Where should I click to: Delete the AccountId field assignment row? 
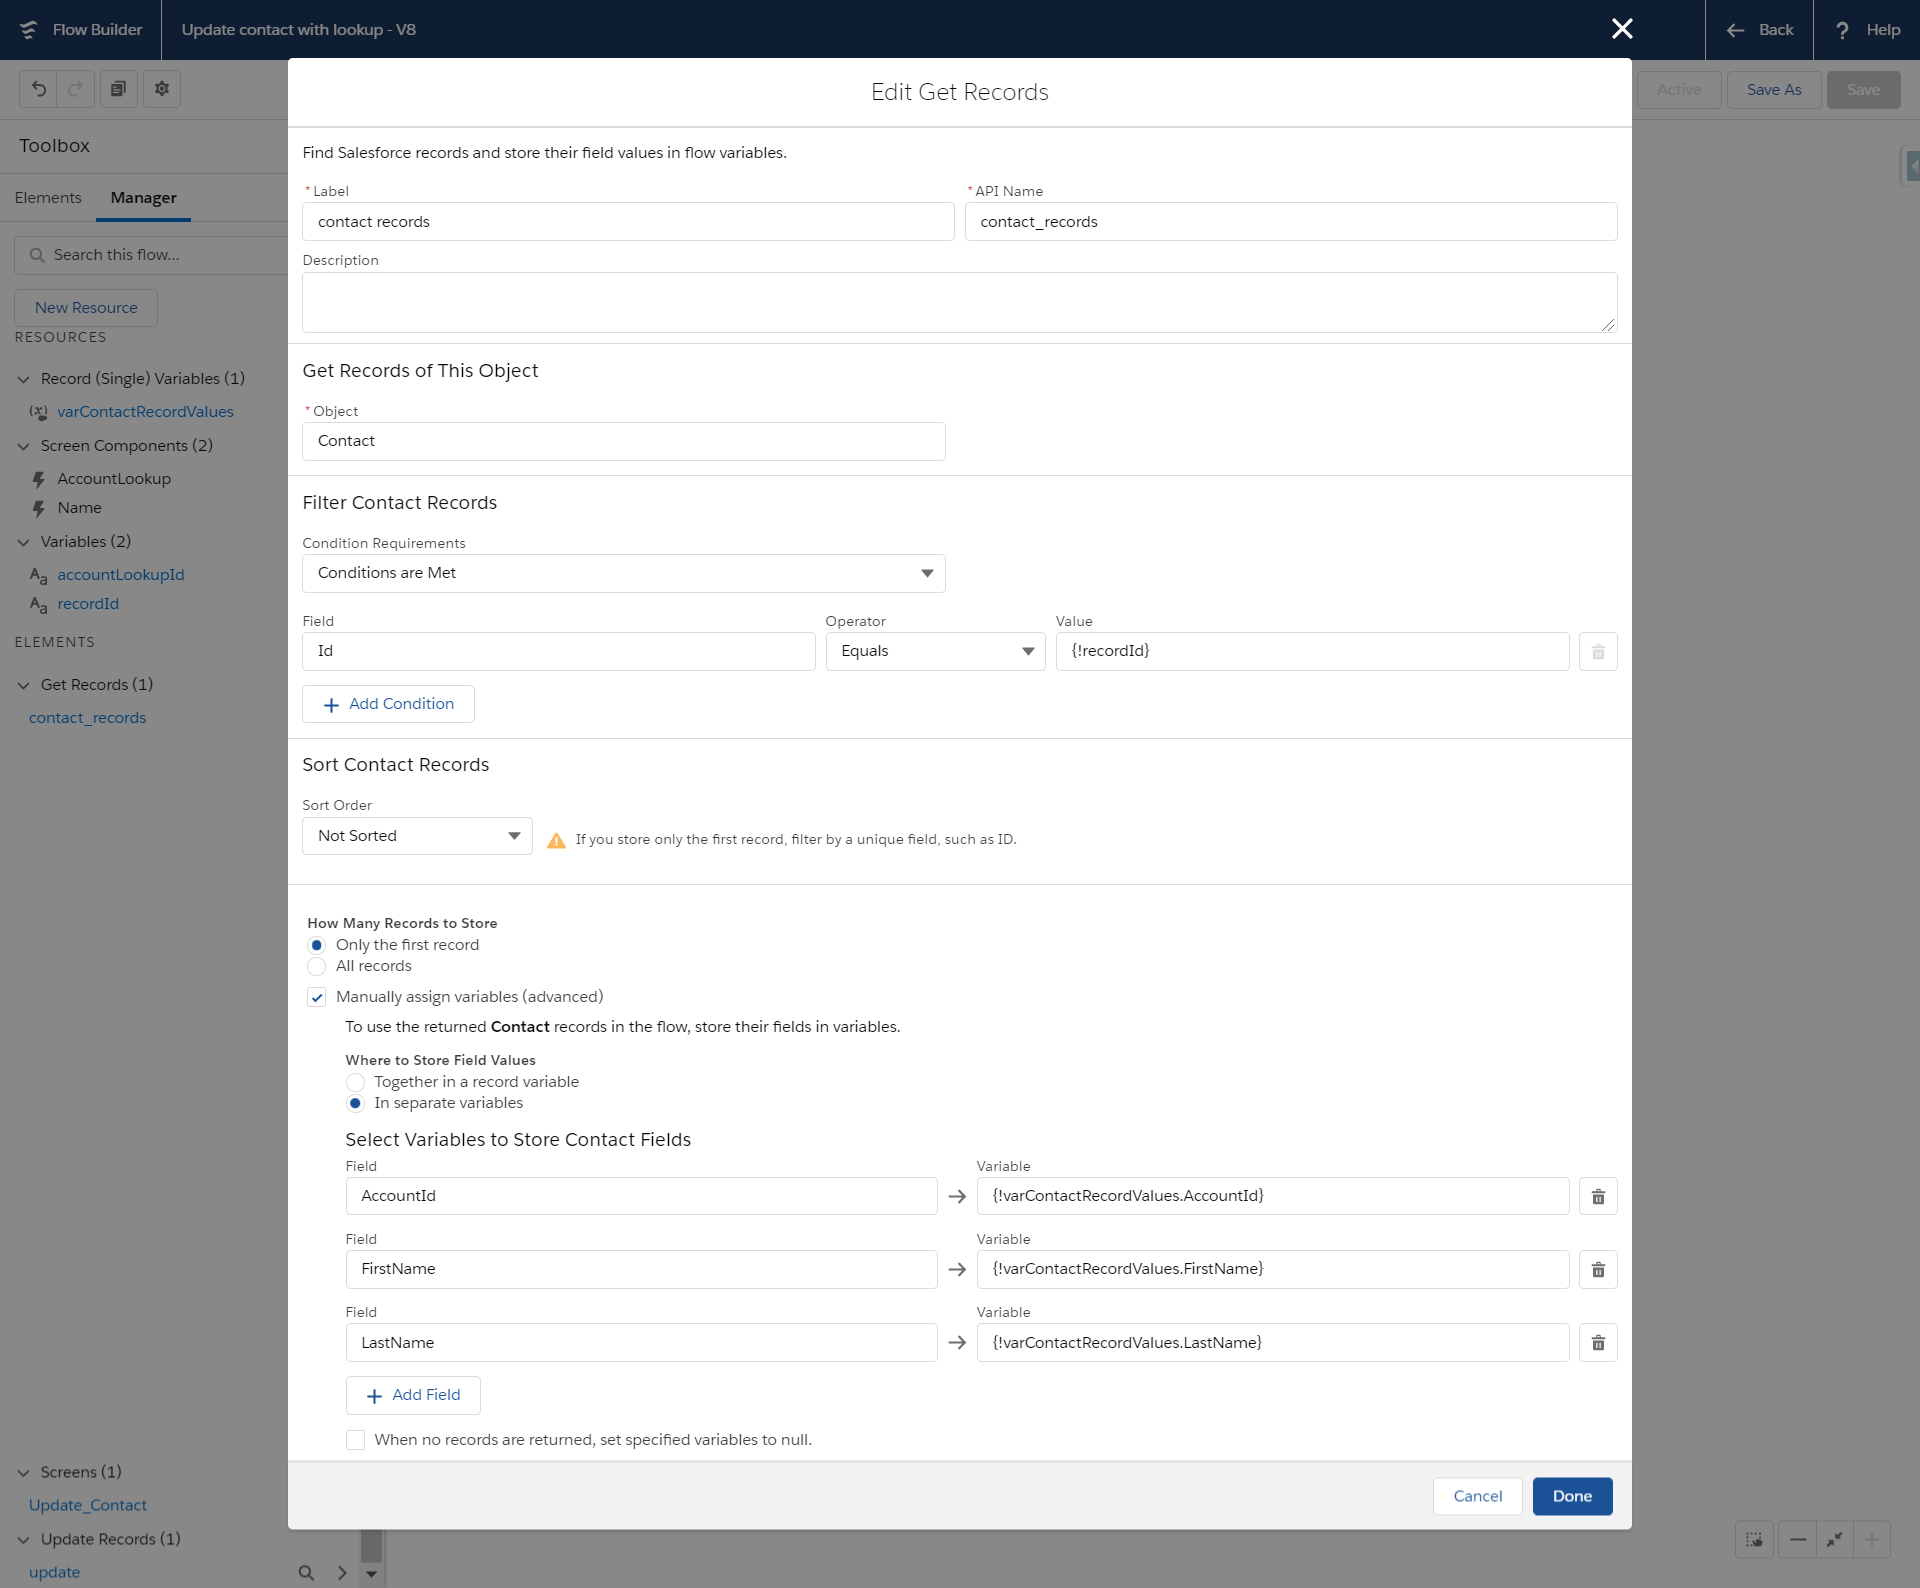pos(1598,1197)
